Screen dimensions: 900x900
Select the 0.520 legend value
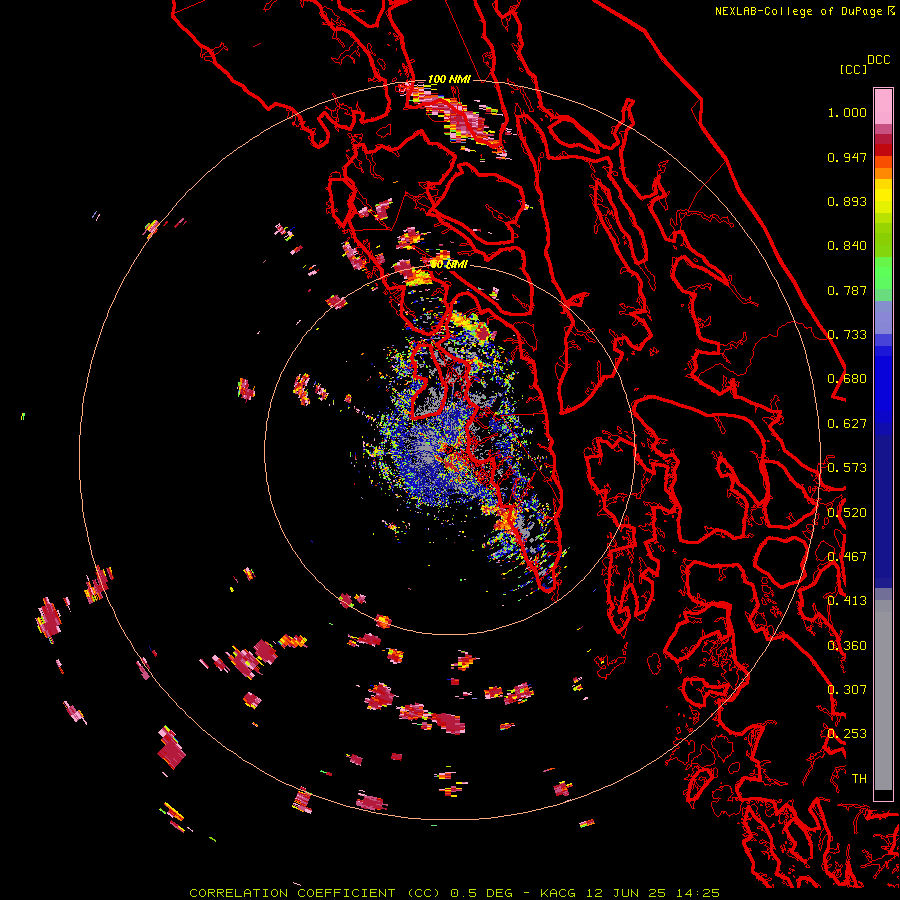[847, 513]
